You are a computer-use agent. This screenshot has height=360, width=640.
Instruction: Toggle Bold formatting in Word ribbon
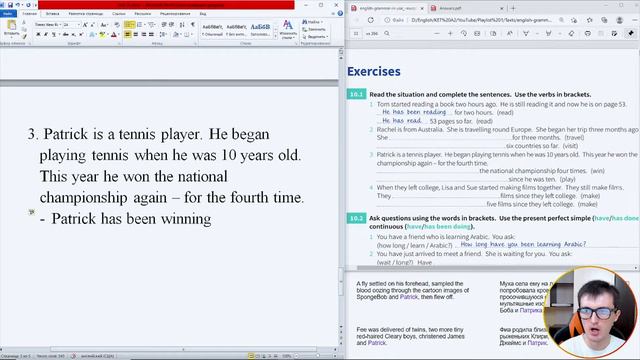(x=38, y=34)
